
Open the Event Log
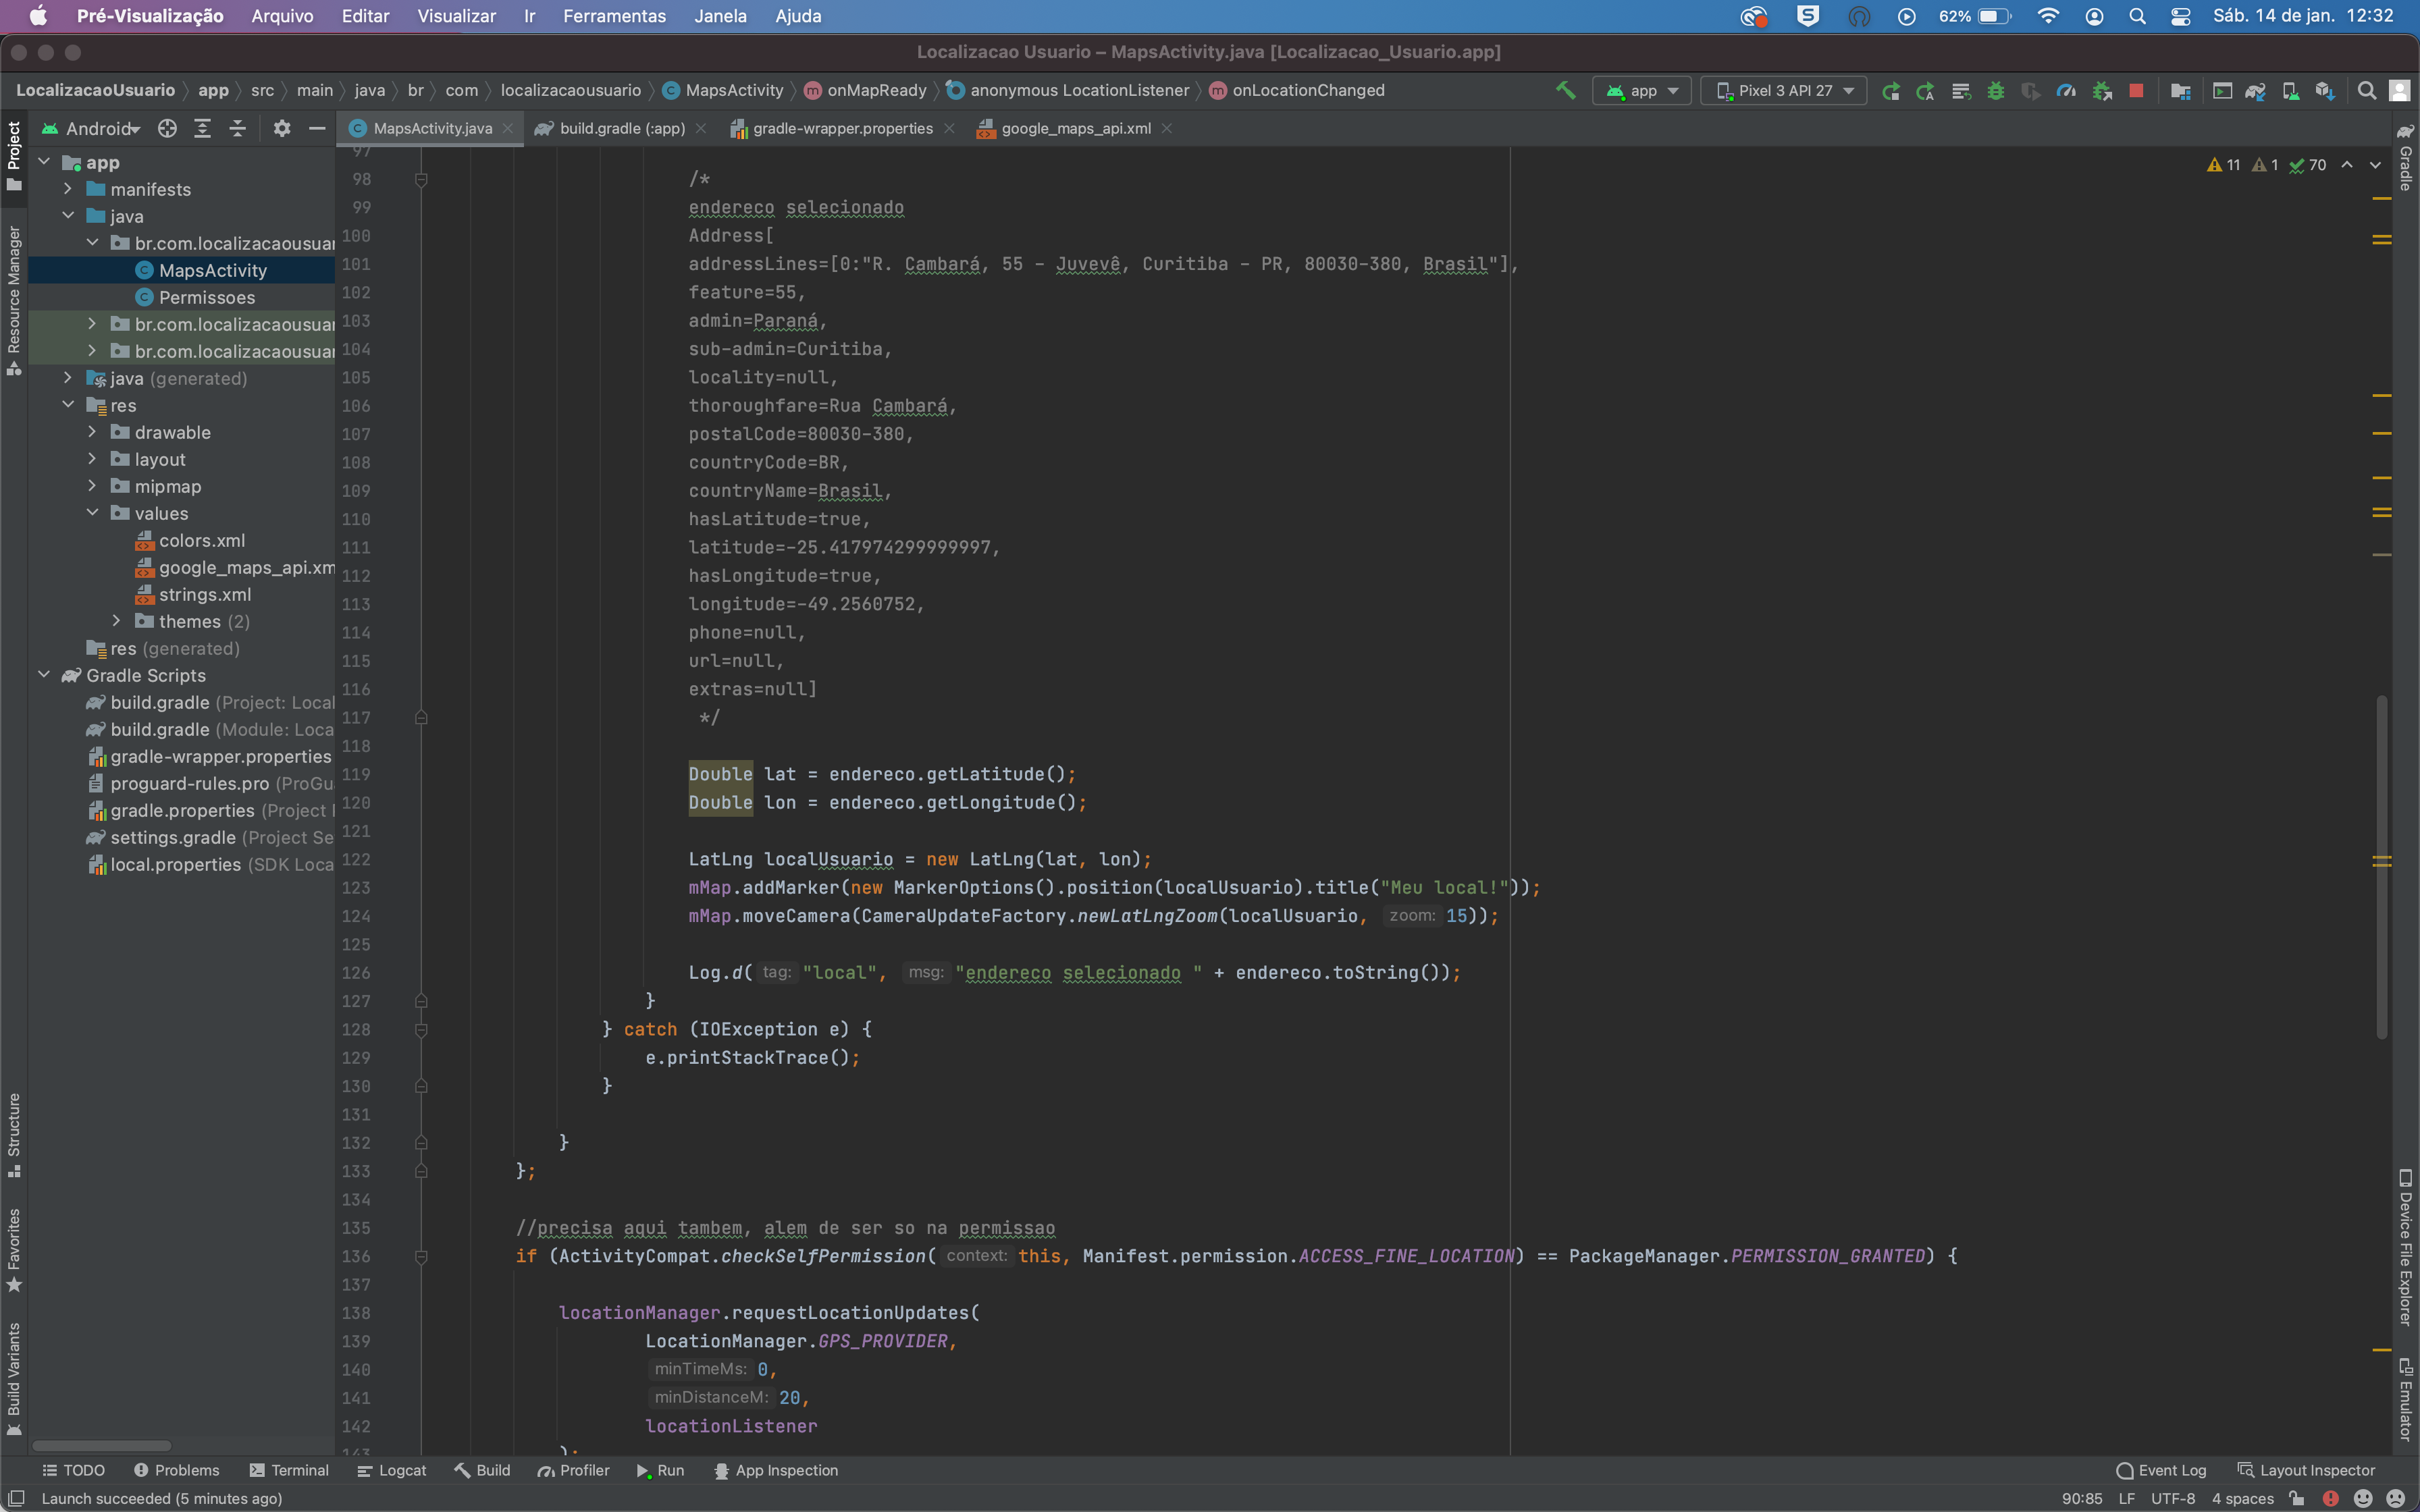click(2161, 1470)
